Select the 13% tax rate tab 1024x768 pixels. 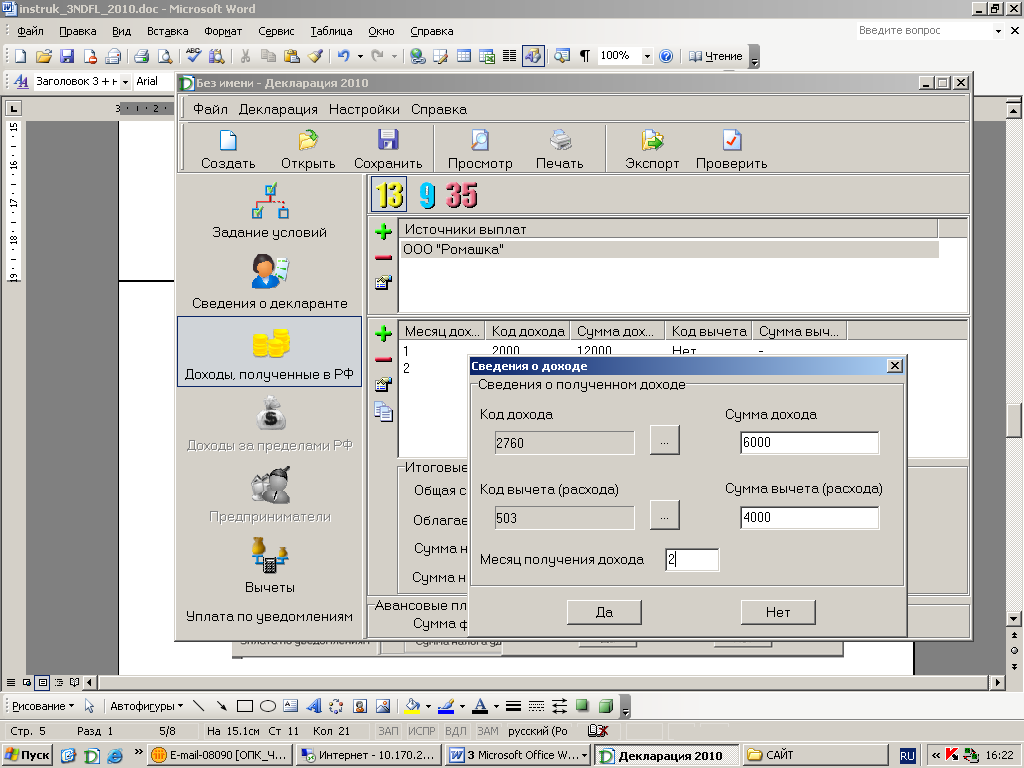[389, 195]
